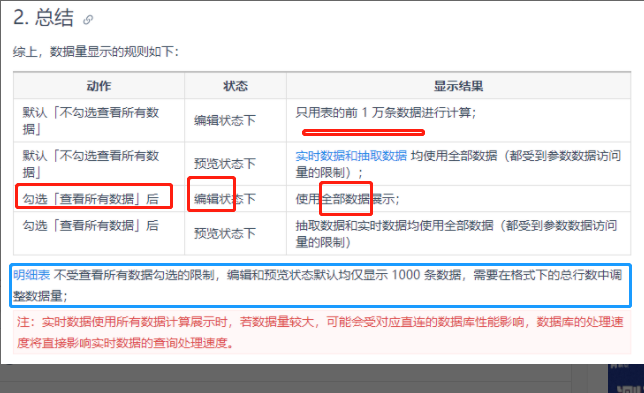Click the 状态 column header

pos(235,86)
